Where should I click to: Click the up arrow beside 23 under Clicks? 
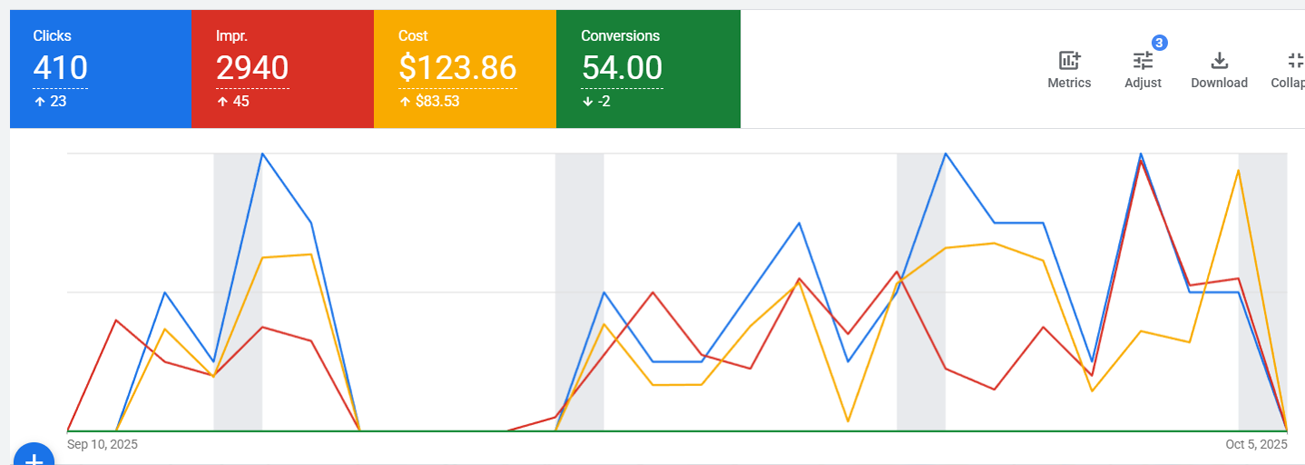click(x=39, y=101)
